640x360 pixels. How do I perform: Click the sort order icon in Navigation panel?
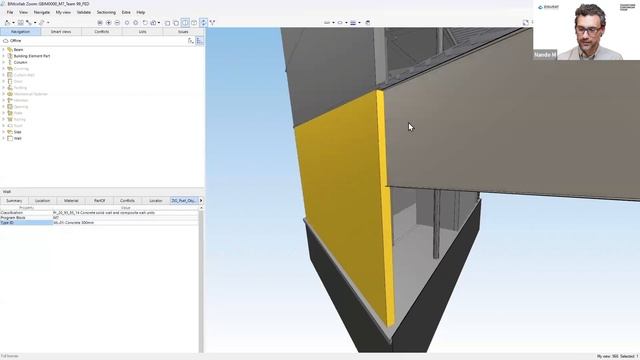click(191, 40)
